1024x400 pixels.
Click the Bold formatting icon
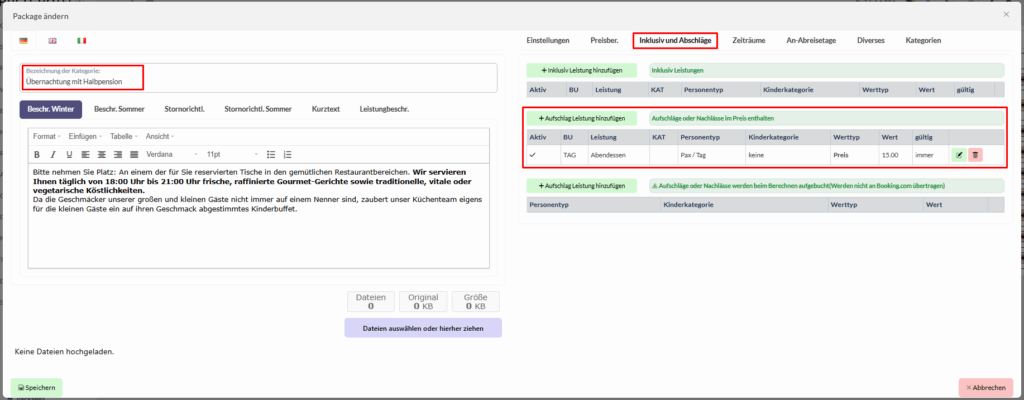[x=37, y=154]
